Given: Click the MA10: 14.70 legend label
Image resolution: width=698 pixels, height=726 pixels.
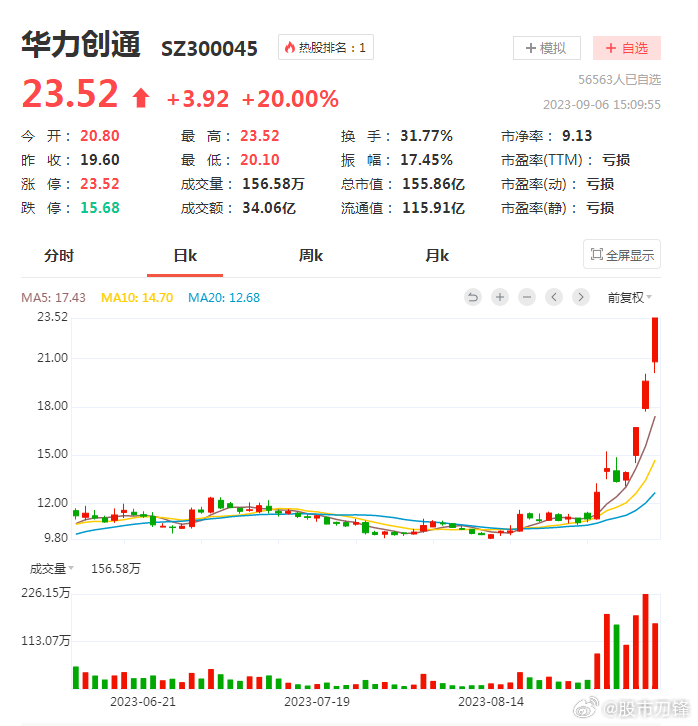Looking at the screenshot, I should pyautogui.click(x=137, y=297).
